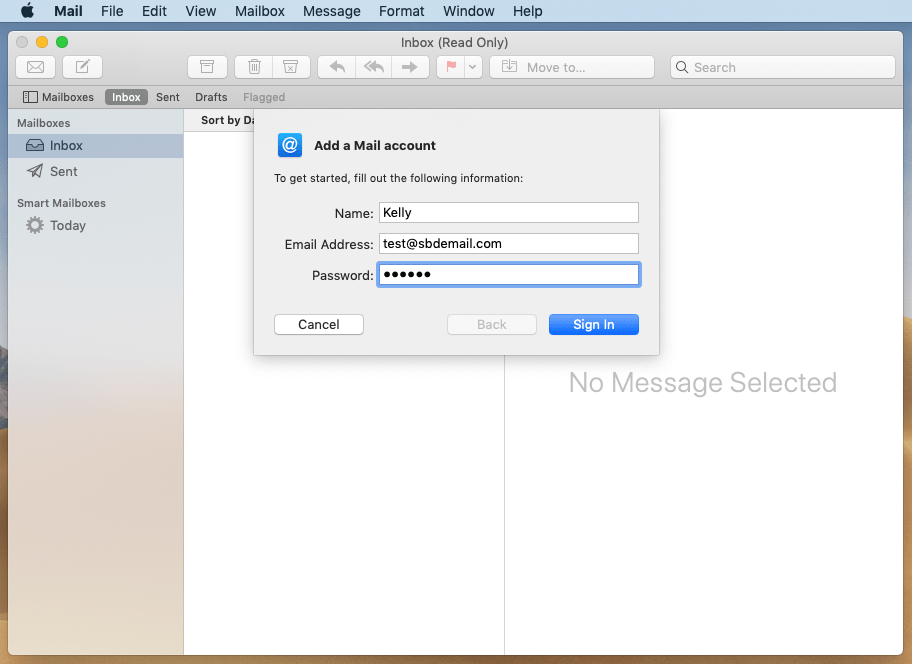Open the Window menu

click(468, 11)
